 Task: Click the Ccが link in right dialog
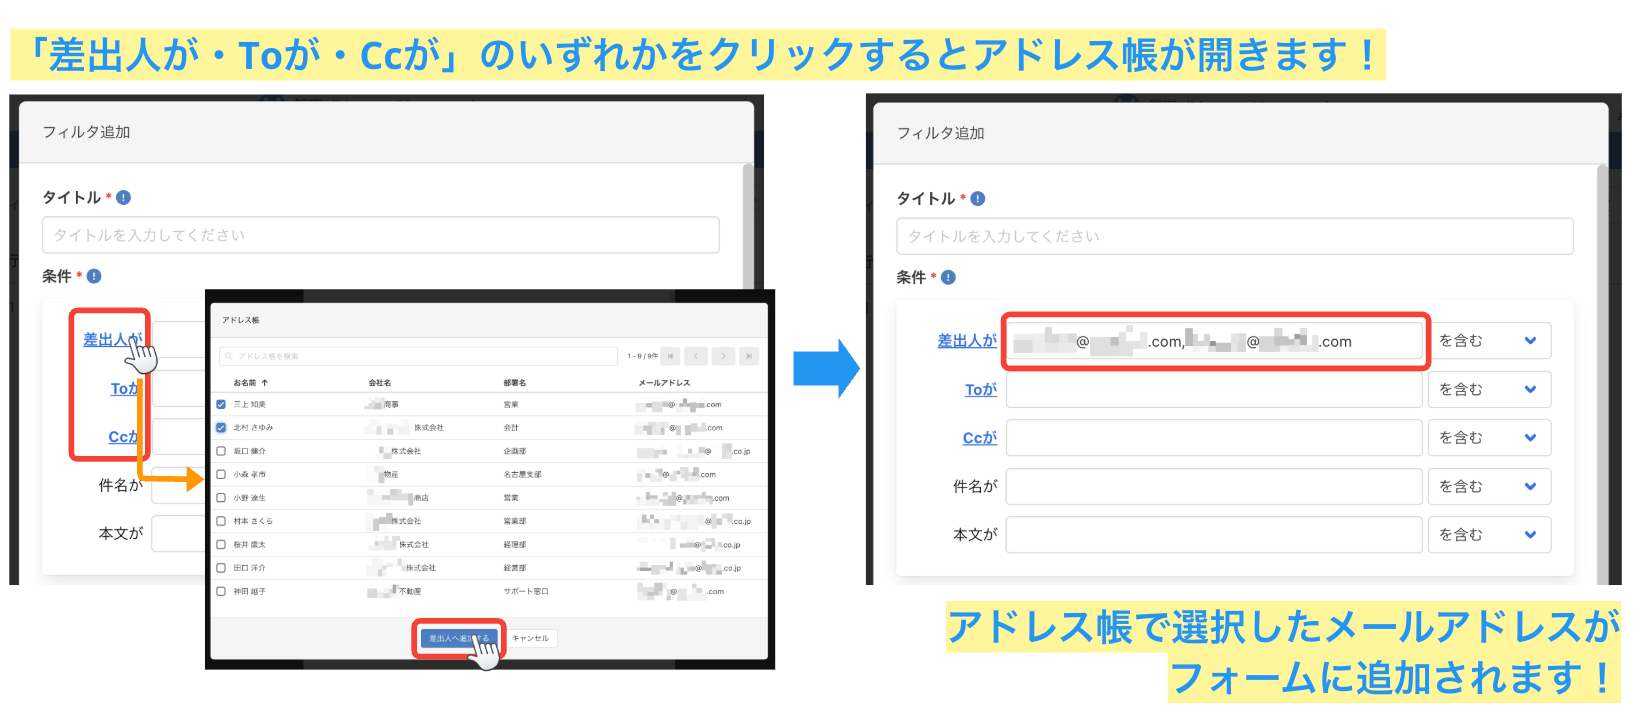pyautogui.click(x=979, y=438)
